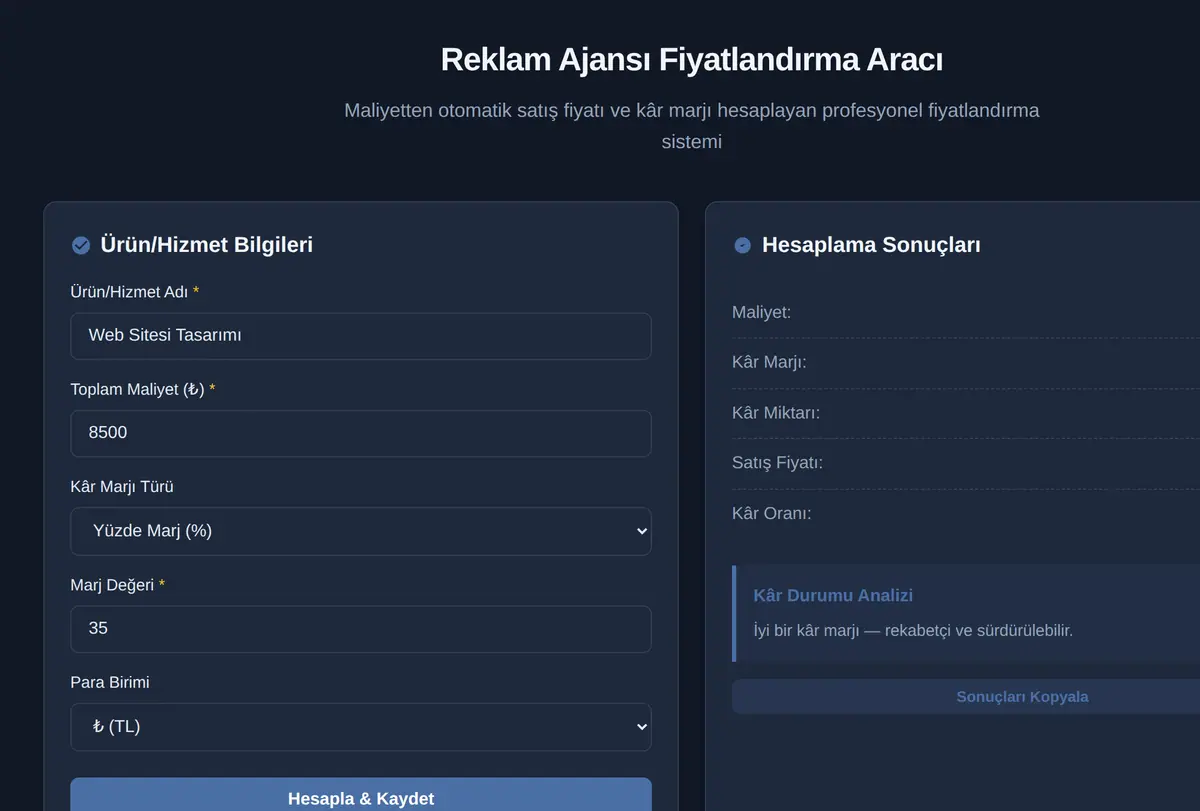Click the Kâr Miktarı: result row label
This screenshot has height=811, width=1200.
click(x=776, y=412)
